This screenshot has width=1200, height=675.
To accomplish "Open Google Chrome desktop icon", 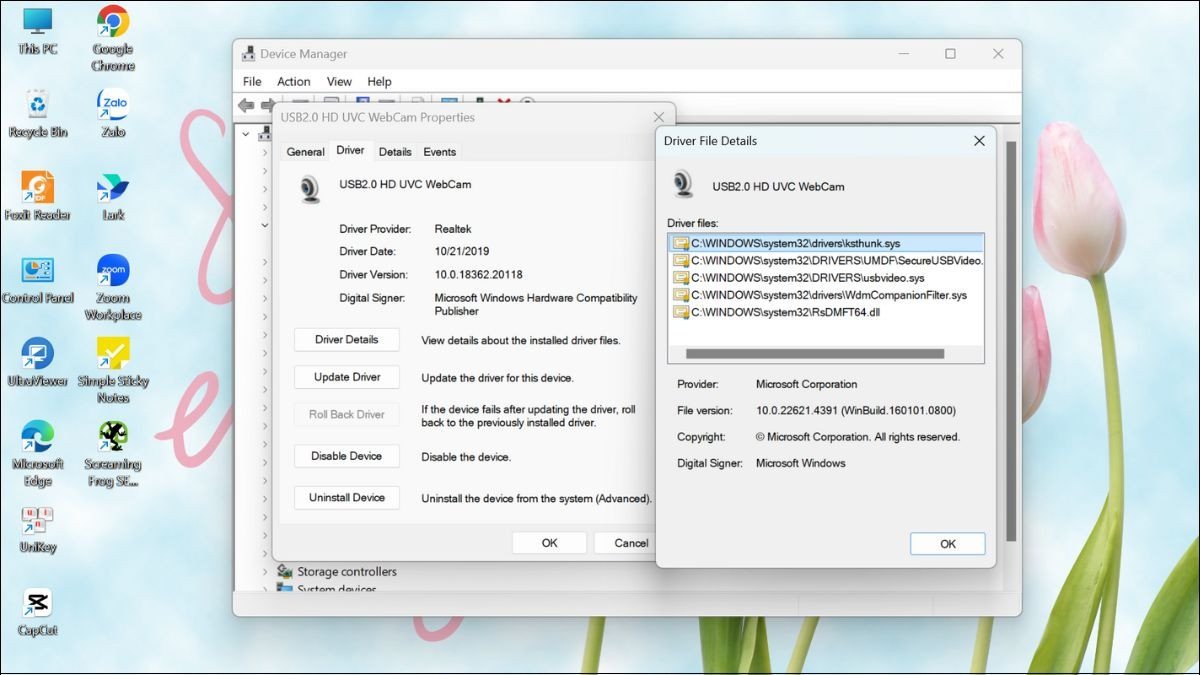I will click(112, 22).
